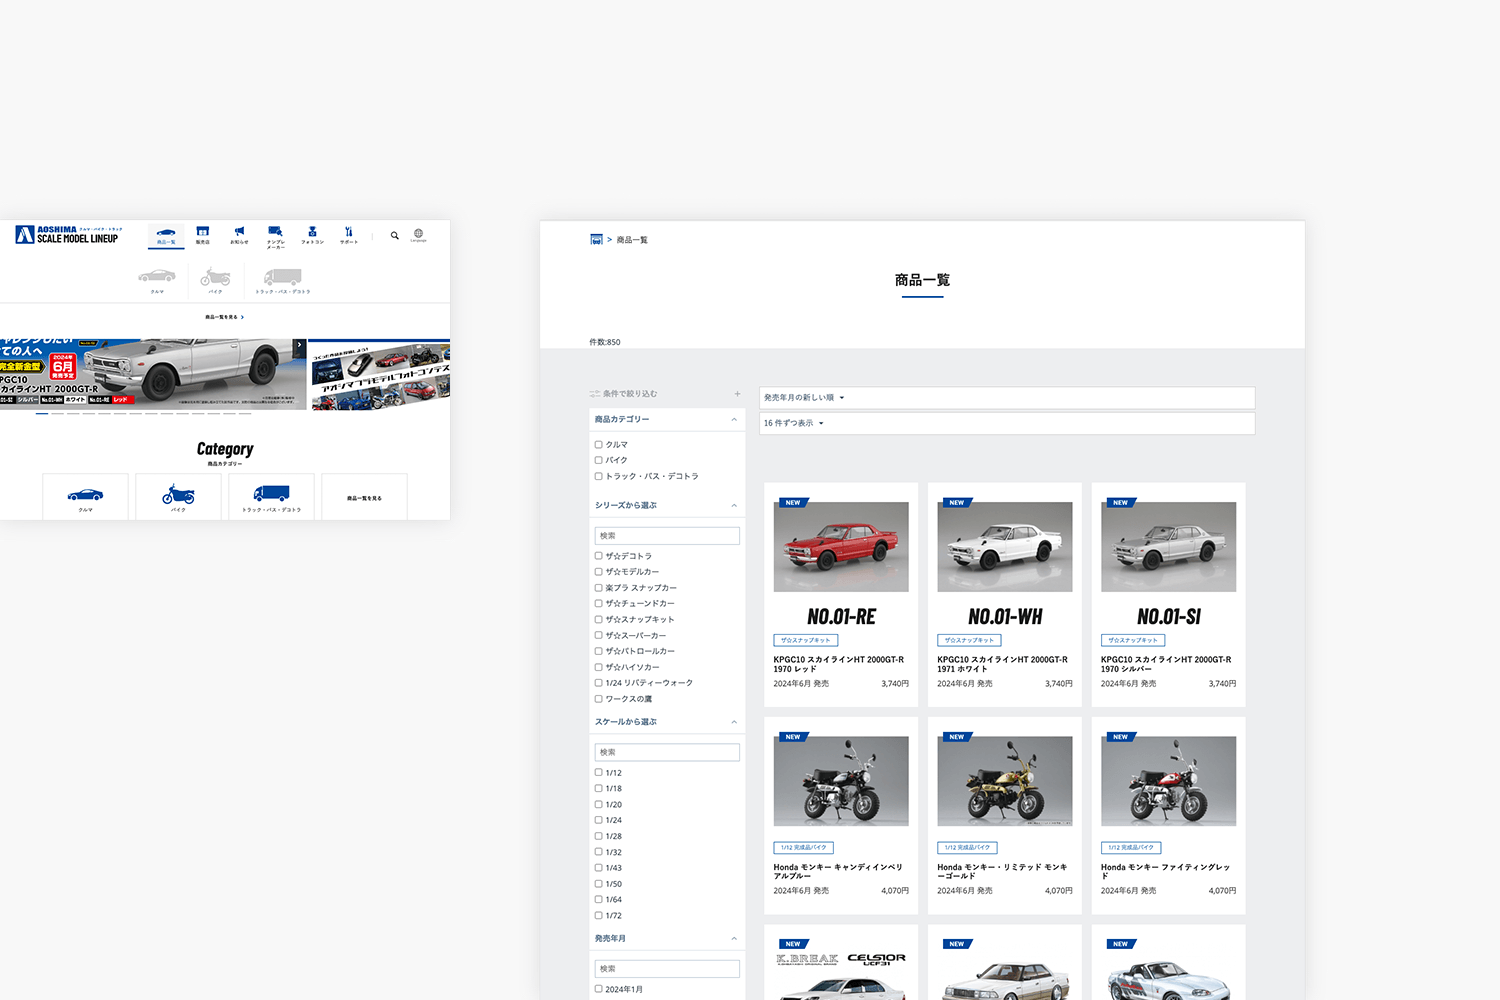
Task: Open the NO.01-RE red Skyline product image
Action: tap(841, 547)
